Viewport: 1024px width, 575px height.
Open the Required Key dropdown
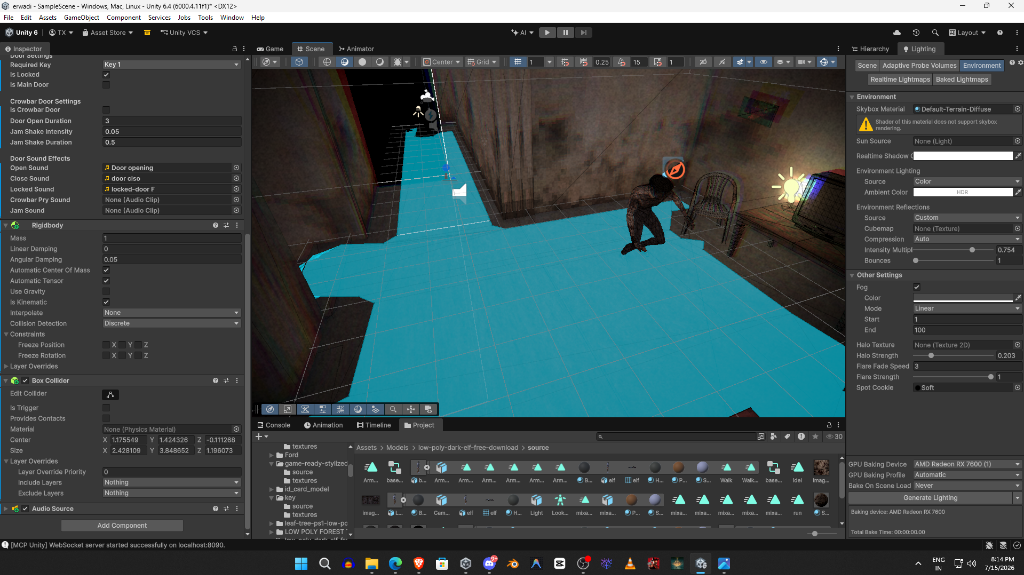172,64
